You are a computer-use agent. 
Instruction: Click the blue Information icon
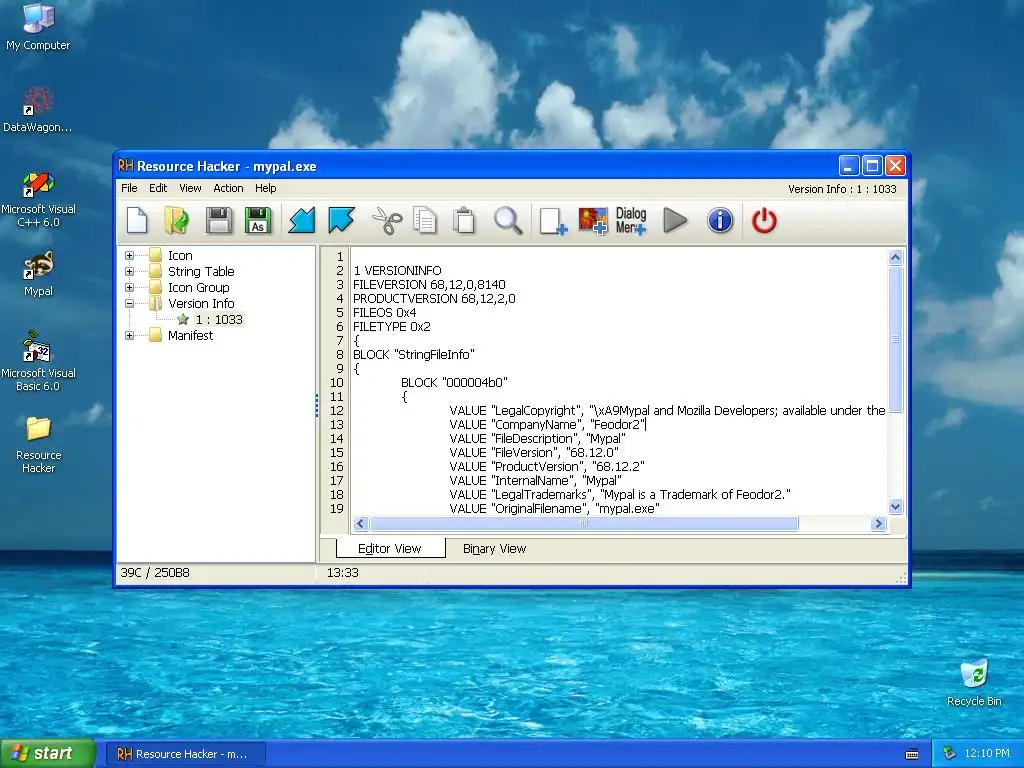pos(720,220)
